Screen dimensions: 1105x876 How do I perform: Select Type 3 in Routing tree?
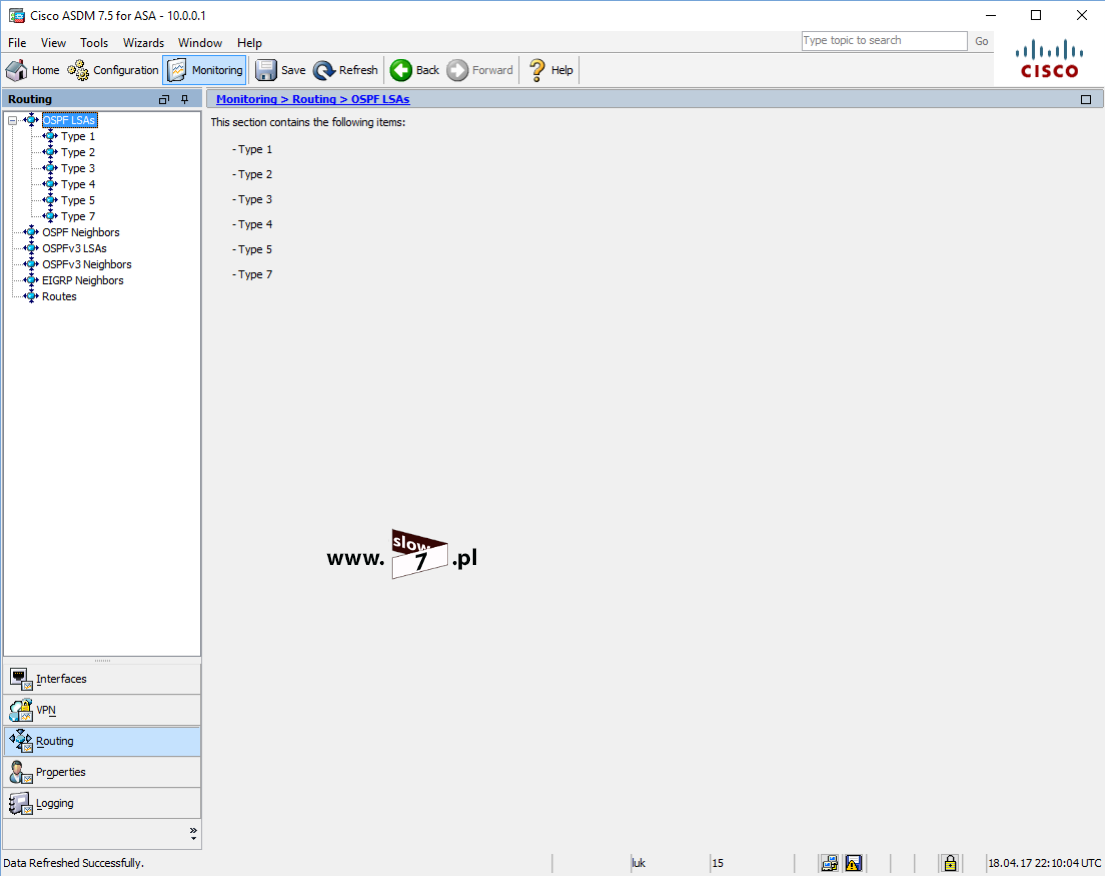[78, 168]
